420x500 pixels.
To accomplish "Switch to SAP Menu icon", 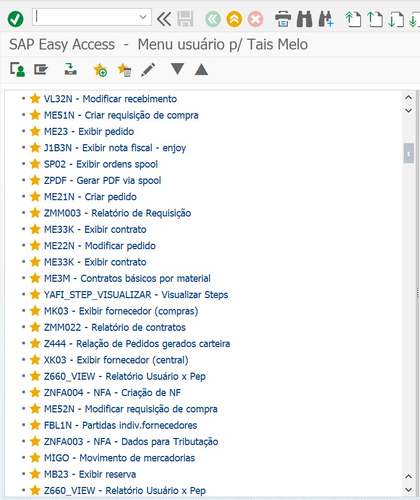I will (x=41, y=70).
